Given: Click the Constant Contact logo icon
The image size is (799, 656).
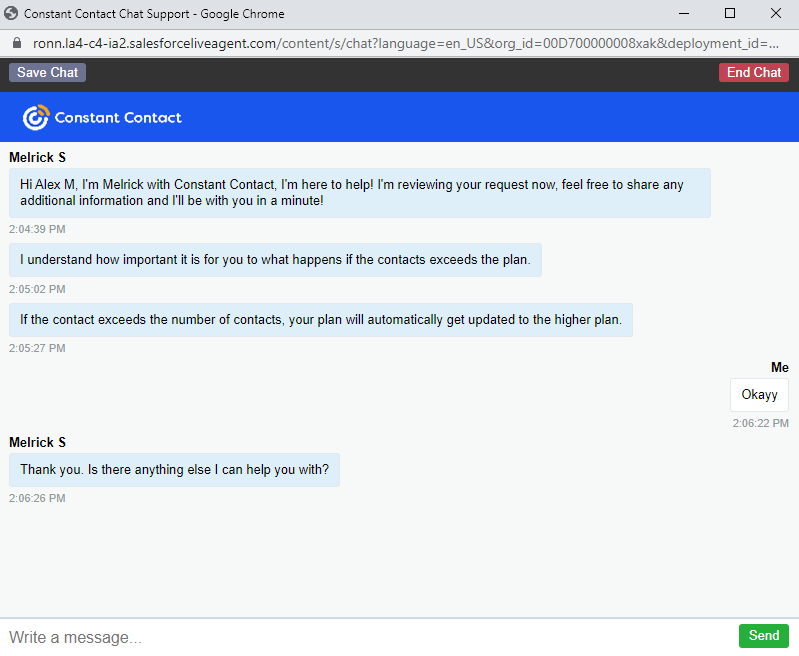Looking at the screenshot, I should 36,118.
